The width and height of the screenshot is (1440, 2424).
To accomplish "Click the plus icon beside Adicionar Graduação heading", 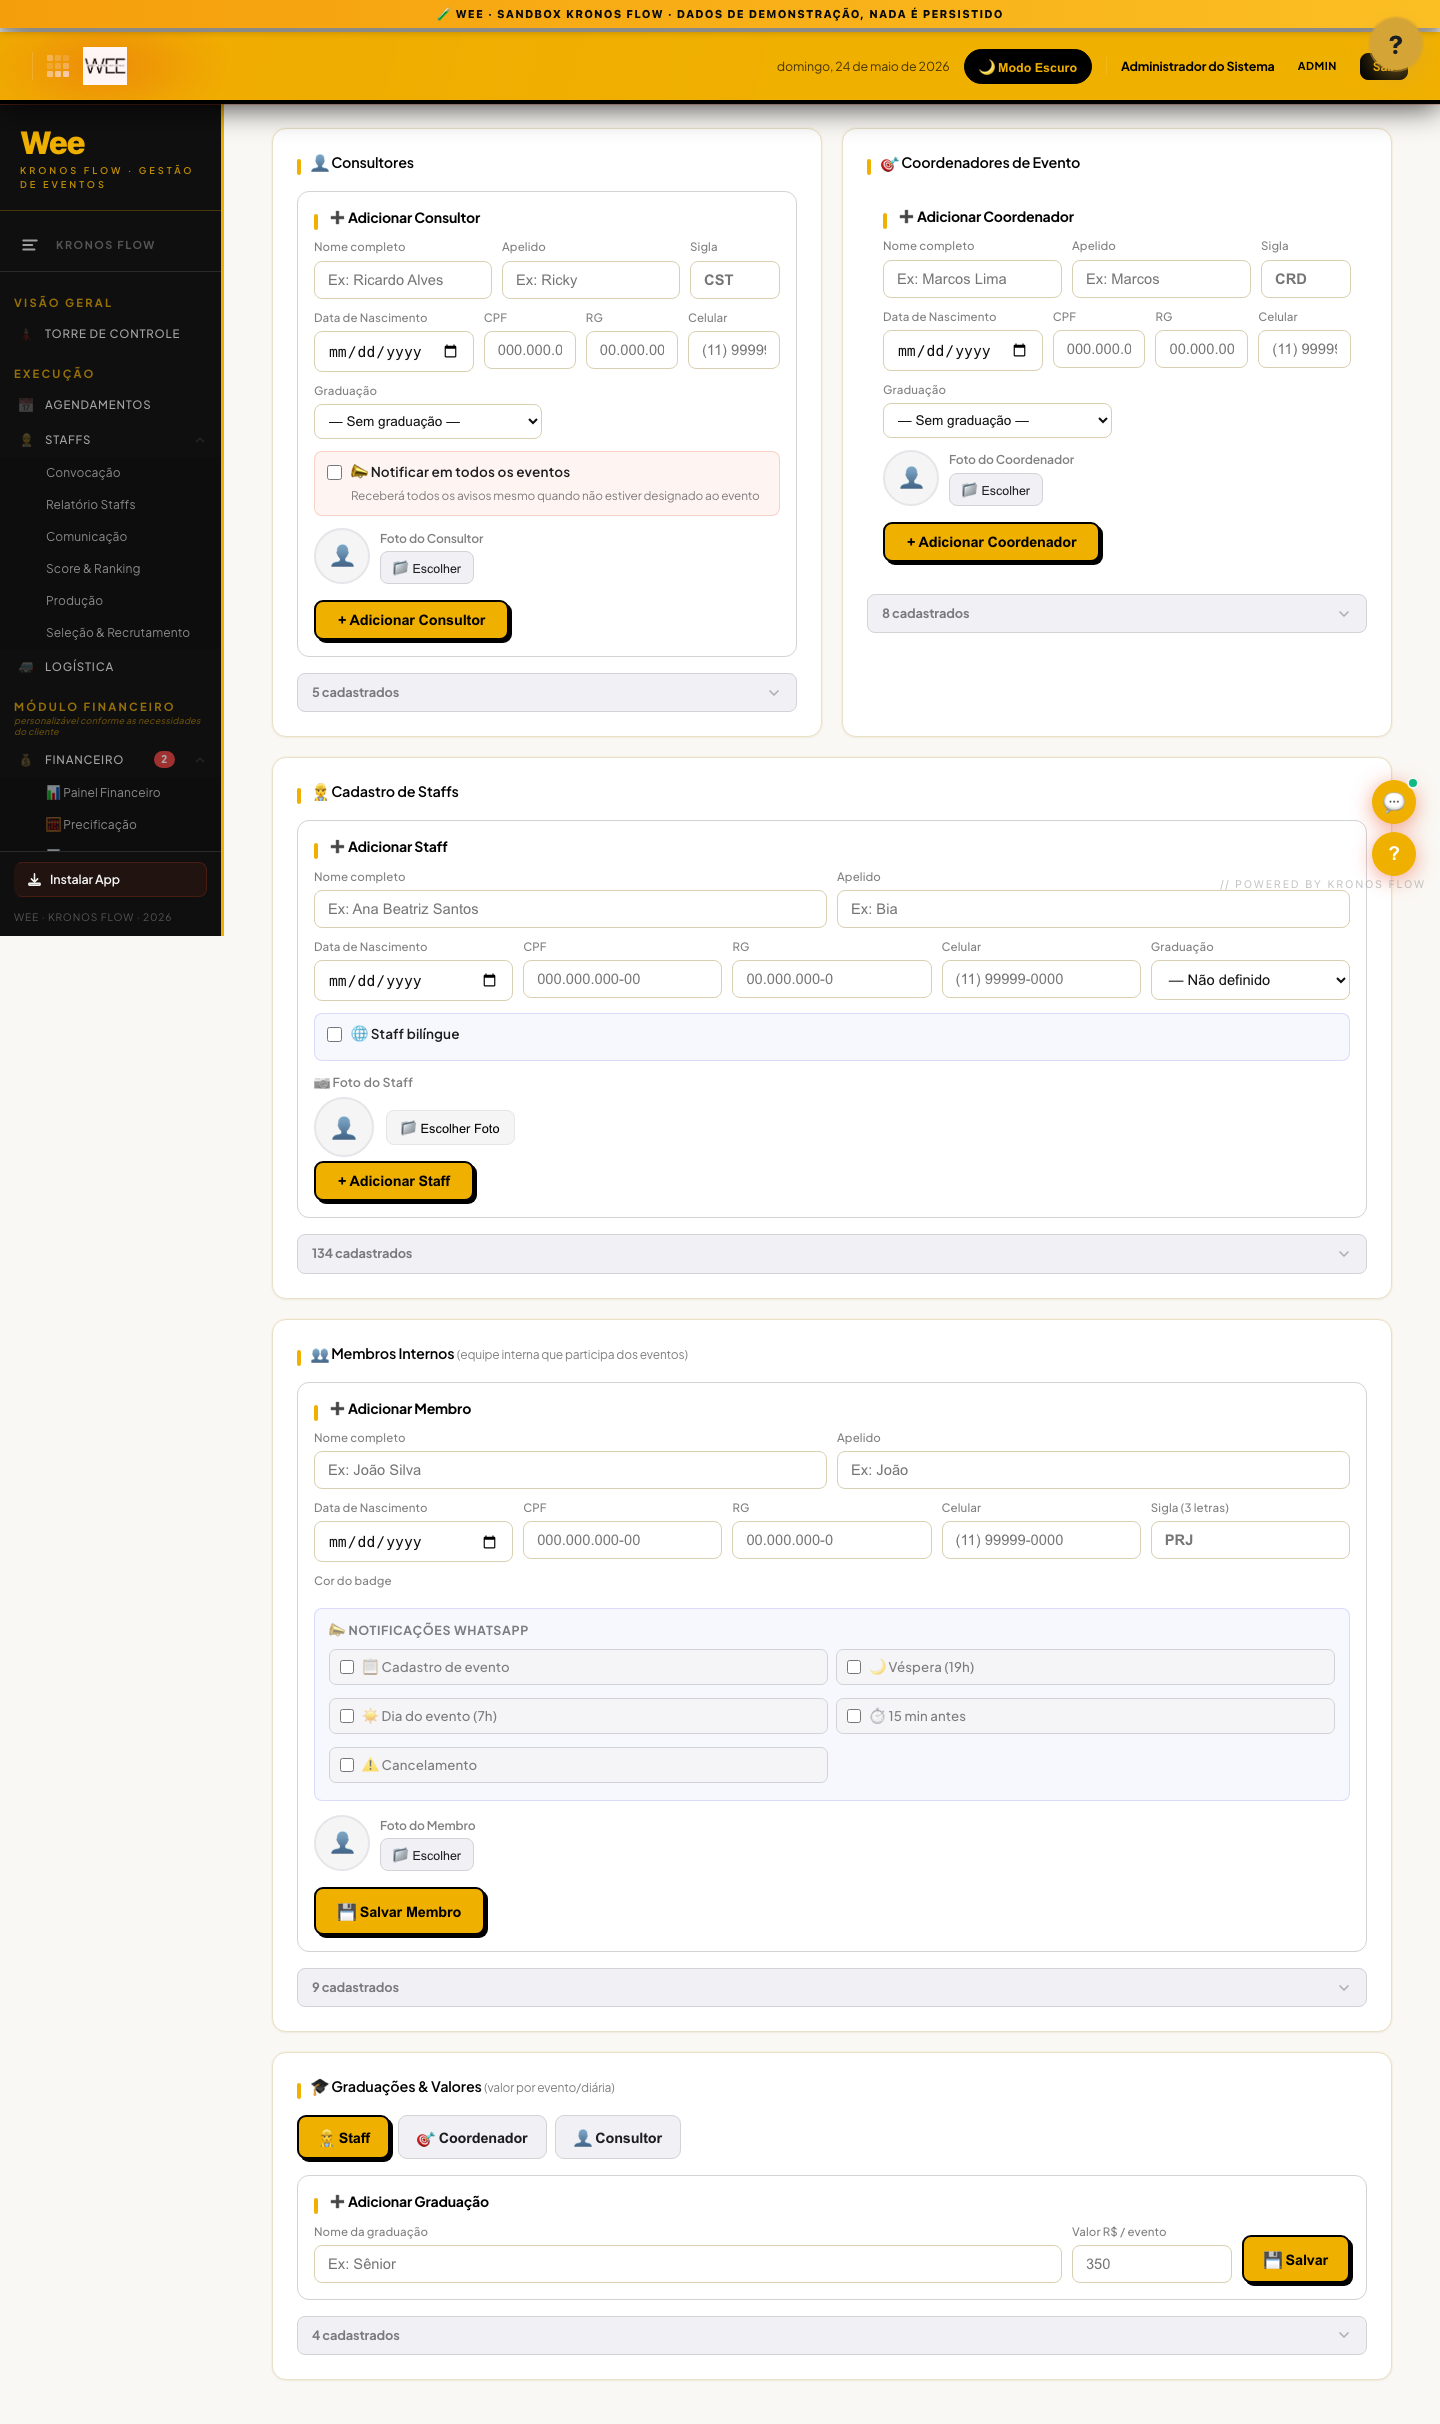I will coord(337,2202).
